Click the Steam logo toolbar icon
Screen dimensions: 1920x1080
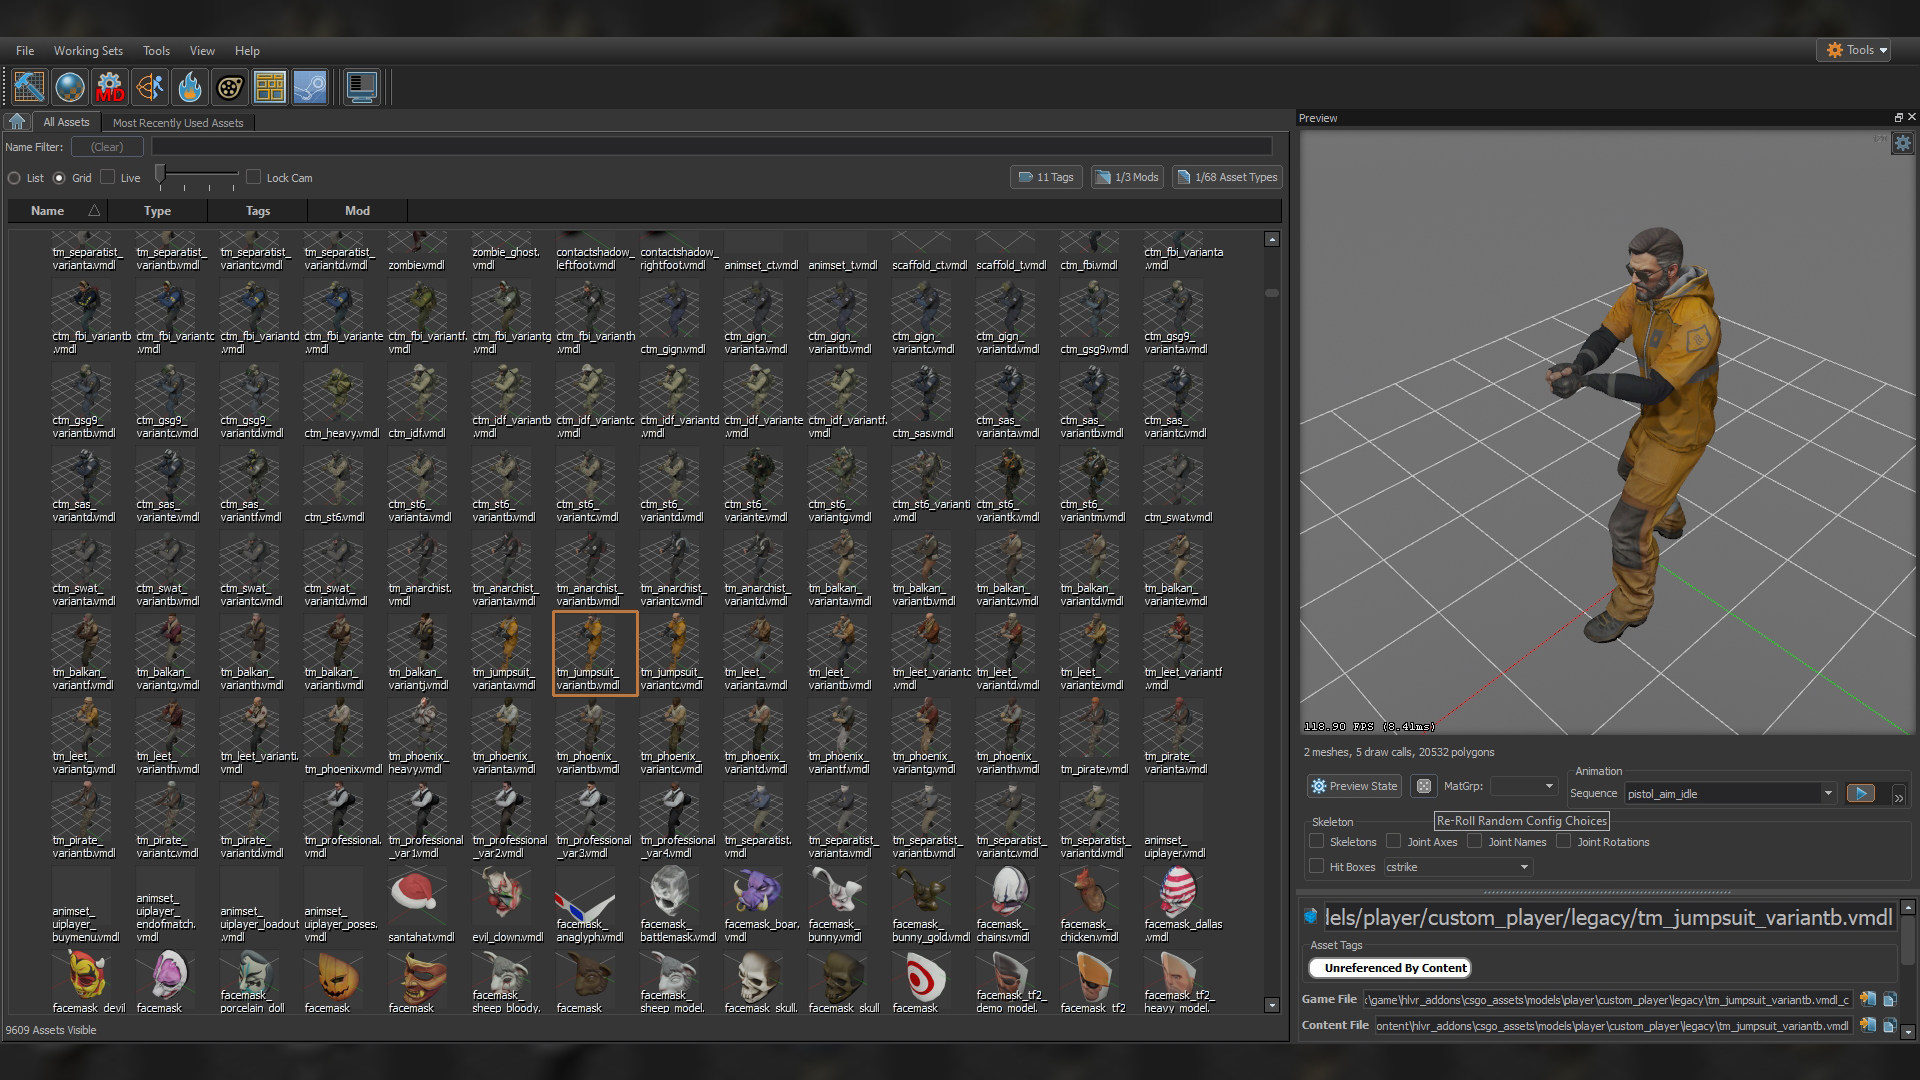pos(310,88)
